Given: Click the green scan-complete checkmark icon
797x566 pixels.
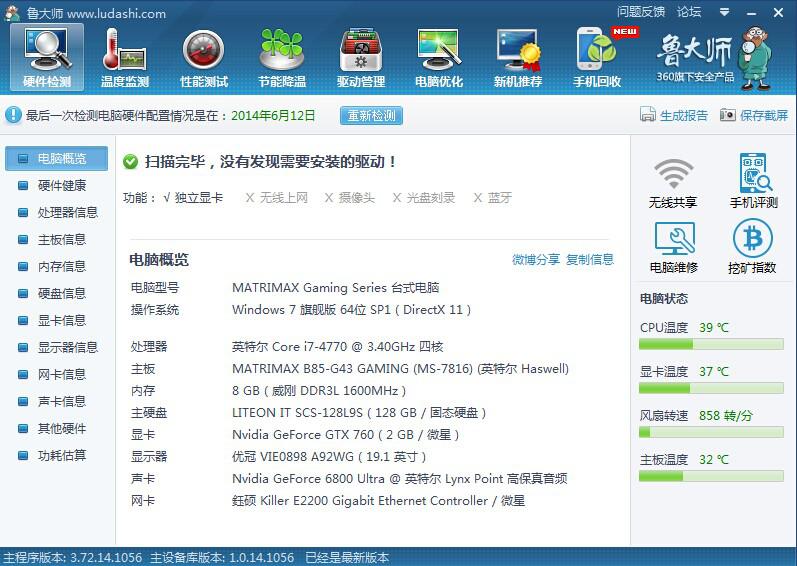Looking at the screenshot, I should point(131,162).
